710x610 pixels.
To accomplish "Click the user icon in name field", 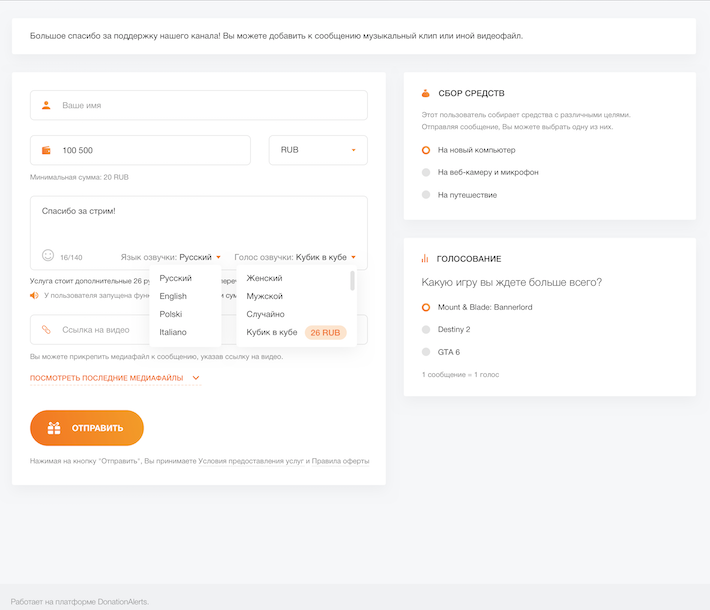I will (46, 105).
